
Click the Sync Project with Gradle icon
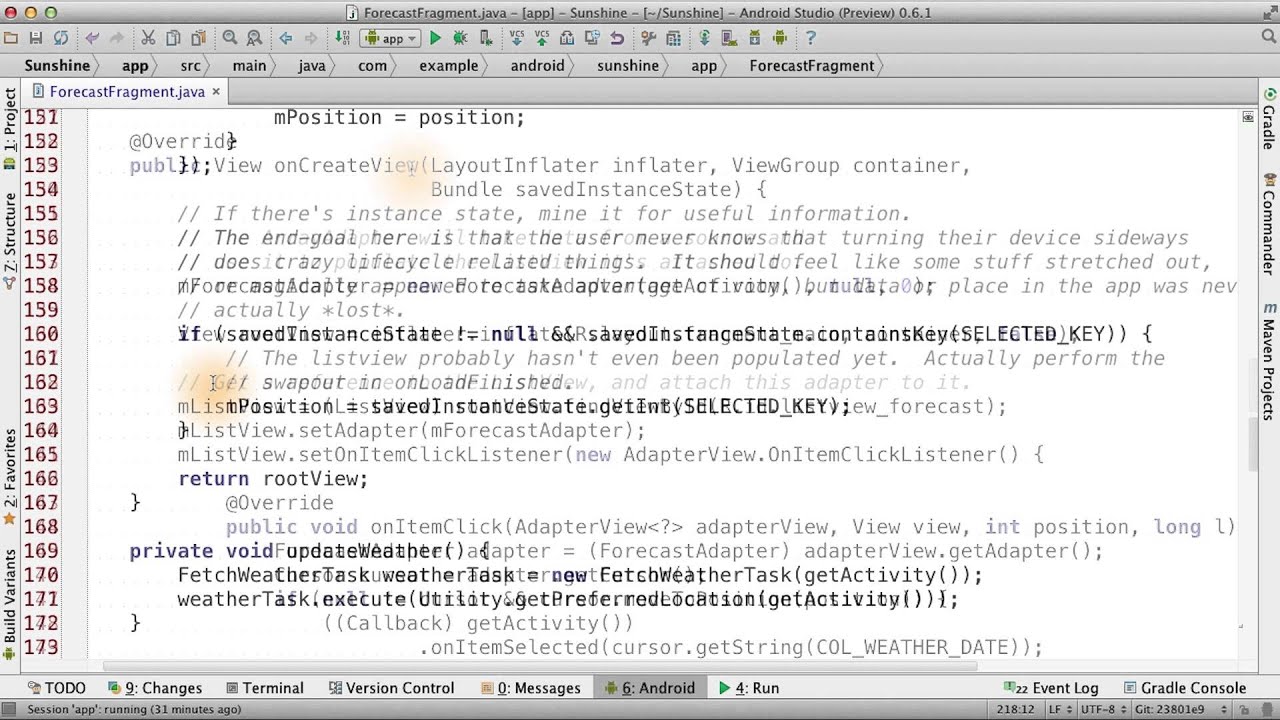704,38
